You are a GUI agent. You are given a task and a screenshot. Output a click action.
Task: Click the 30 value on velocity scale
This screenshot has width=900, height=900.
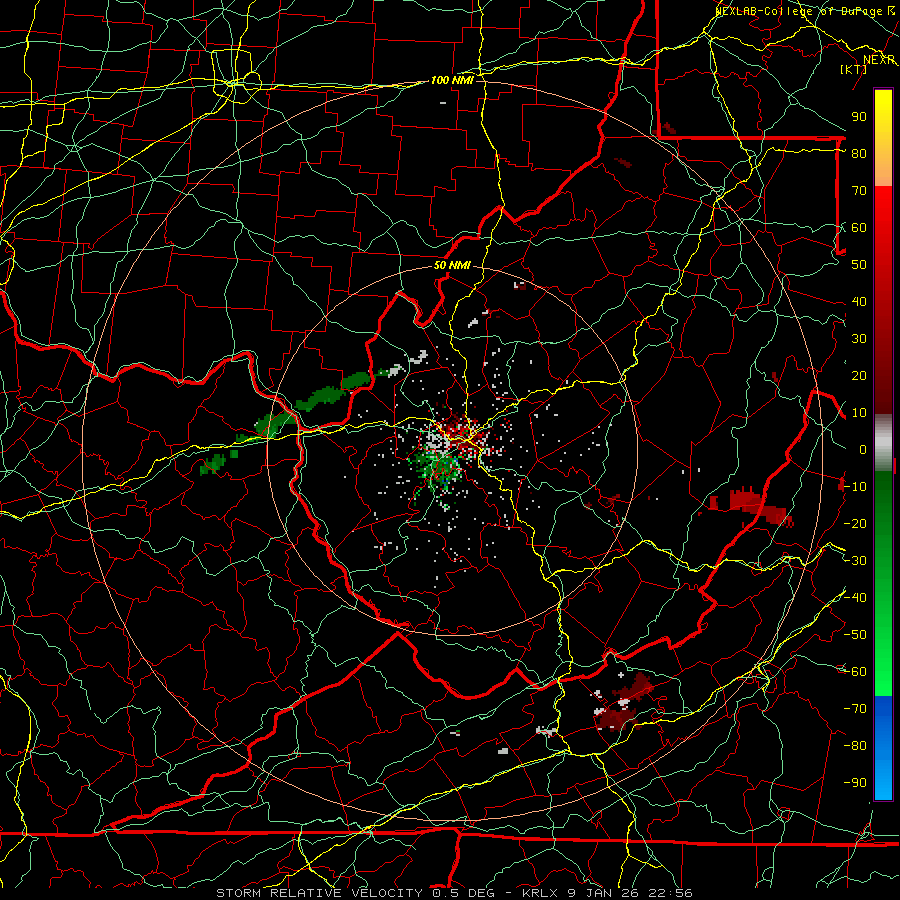pos(859,339)
